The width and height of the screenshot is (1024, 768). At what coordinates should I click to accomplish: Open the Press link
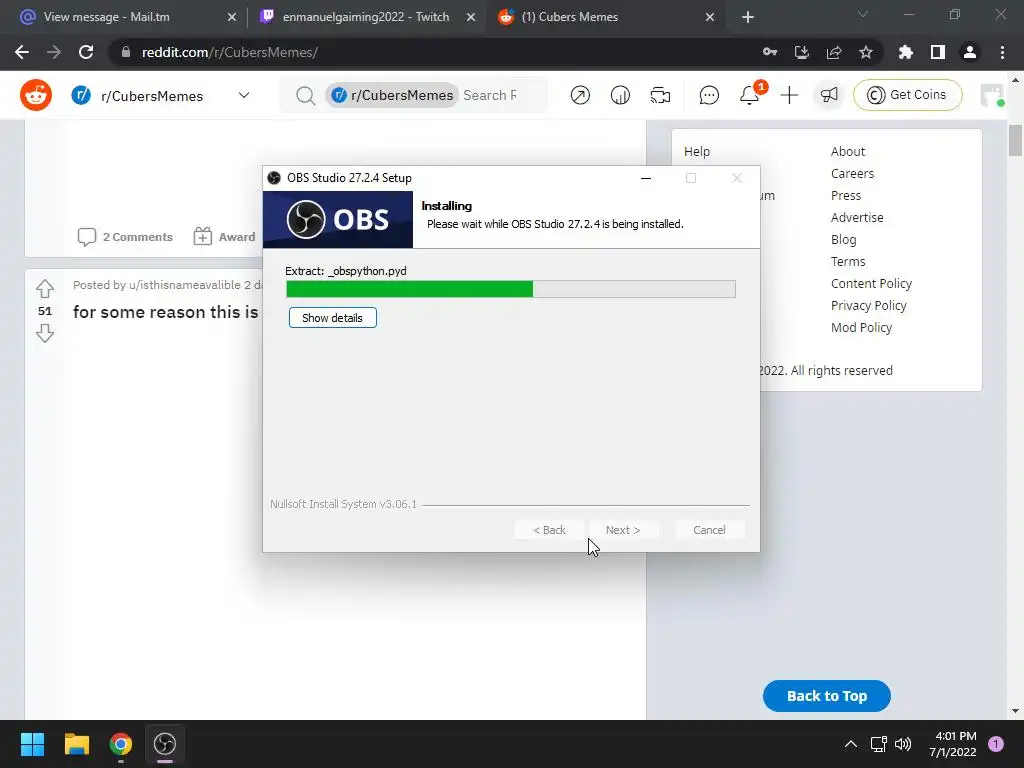click(x=846, y=195)
